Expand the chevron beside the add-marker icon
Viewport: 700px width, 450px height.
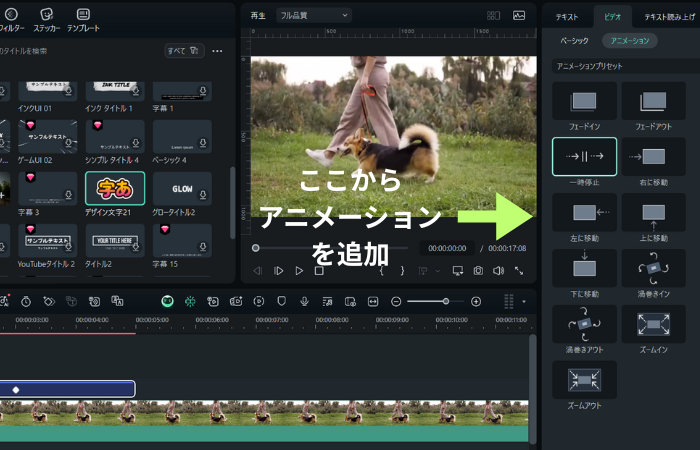(437, 271)
